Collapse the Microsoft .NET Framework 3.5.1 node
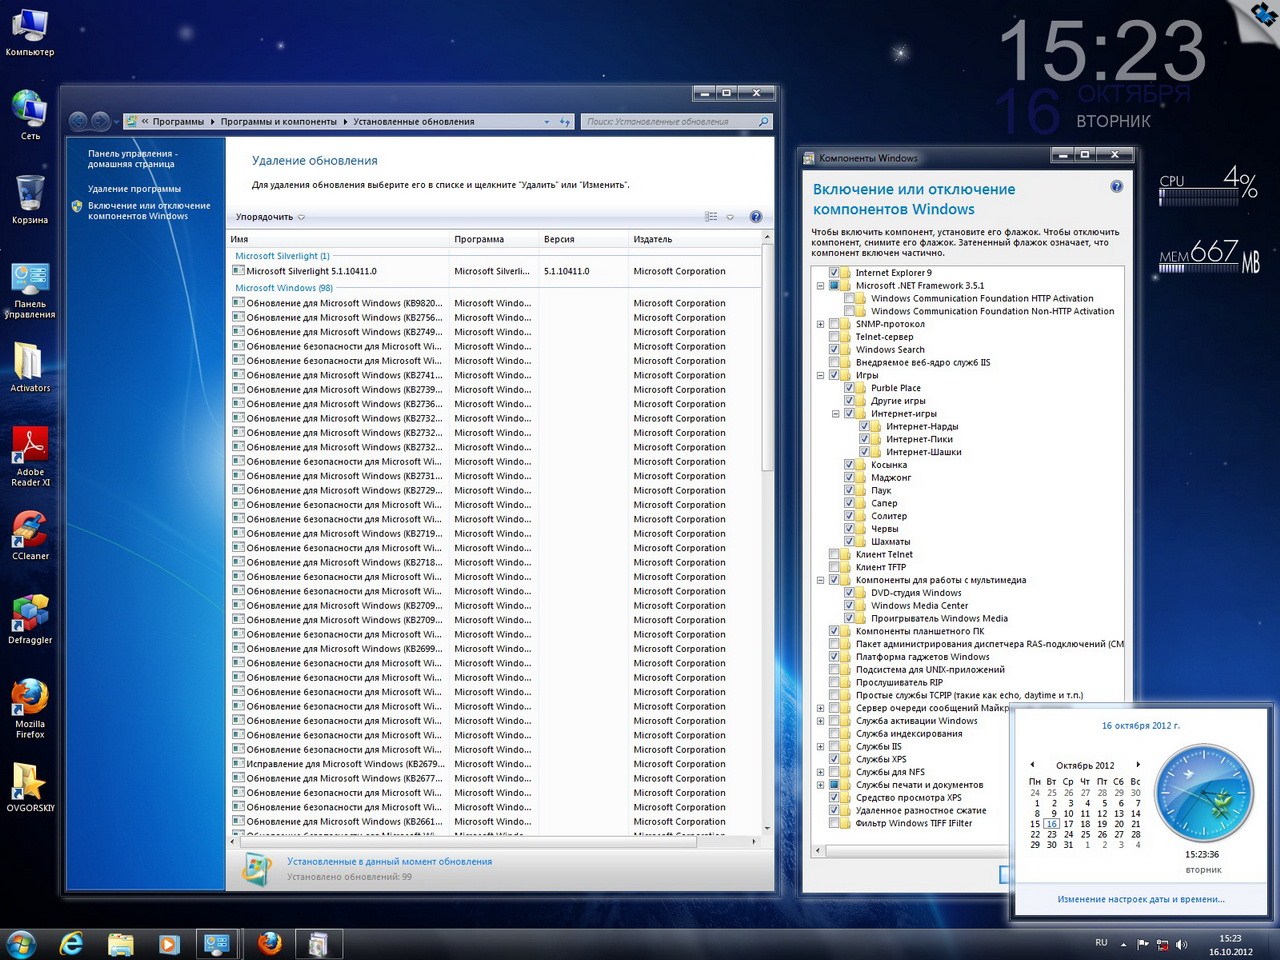 click(x=821, y=285)
